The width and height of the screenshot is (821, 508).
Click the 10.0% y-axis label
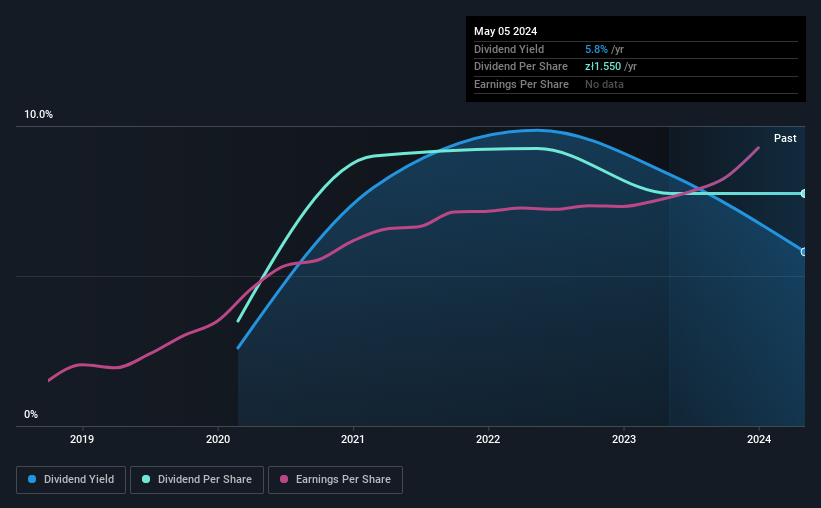click(x=39, y=115)
